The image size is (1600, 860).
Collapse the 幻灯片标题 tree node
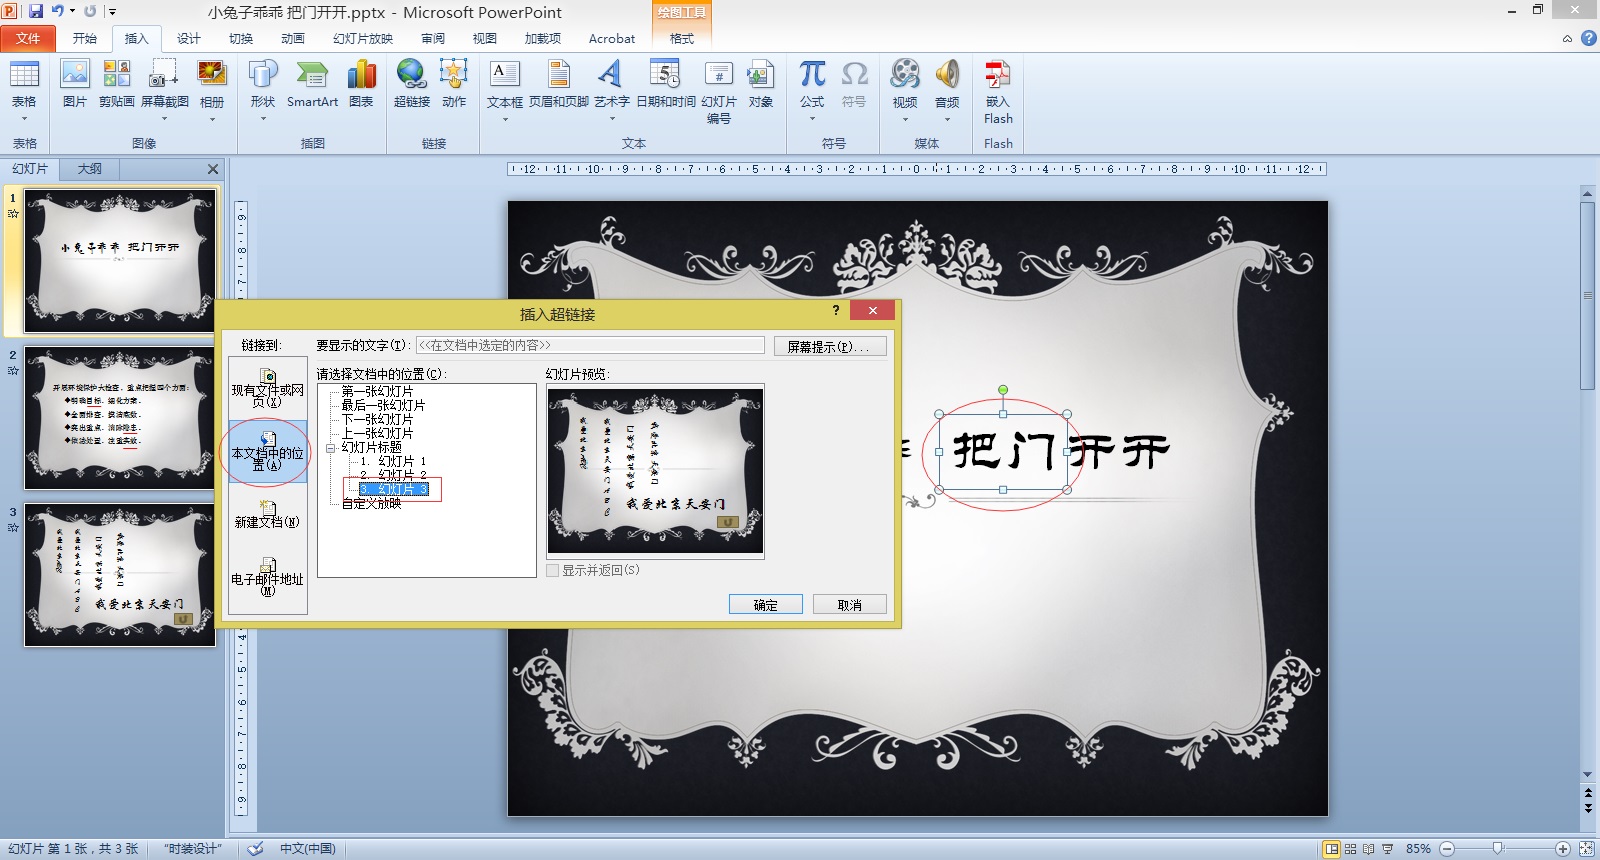331,448
